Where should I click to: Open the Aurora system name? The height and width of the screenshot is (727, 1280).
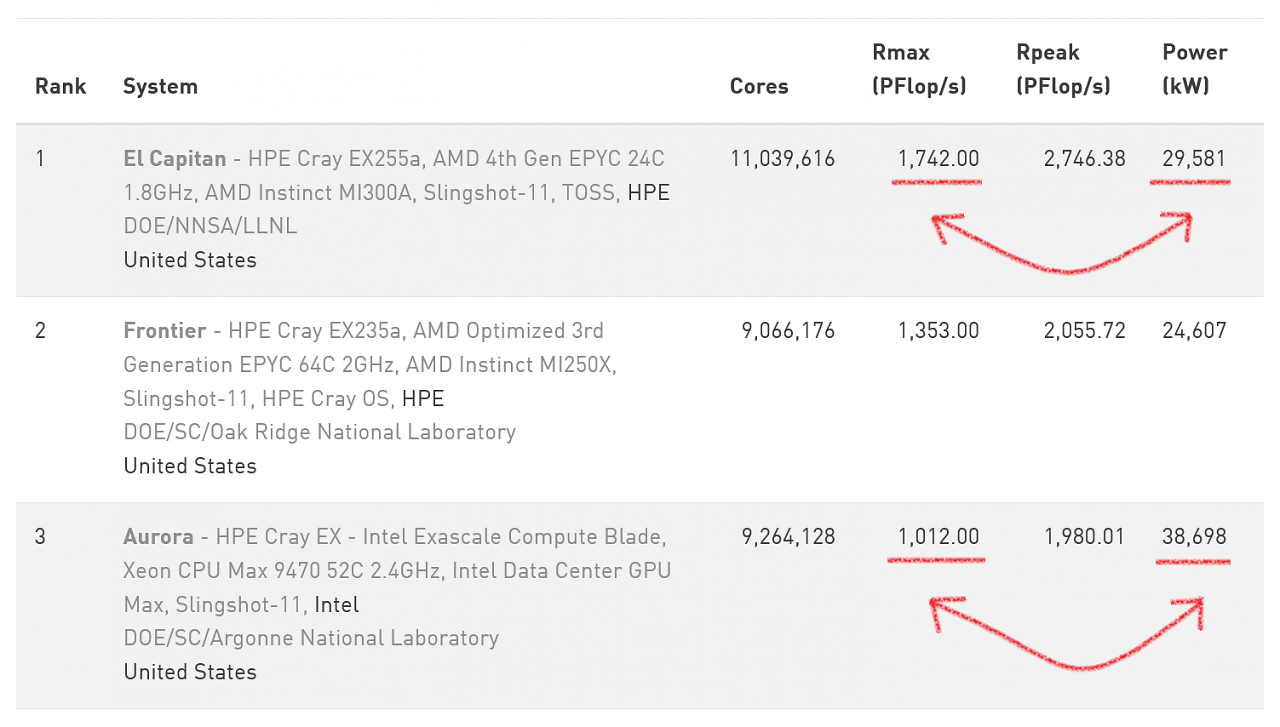click(158, 536)
